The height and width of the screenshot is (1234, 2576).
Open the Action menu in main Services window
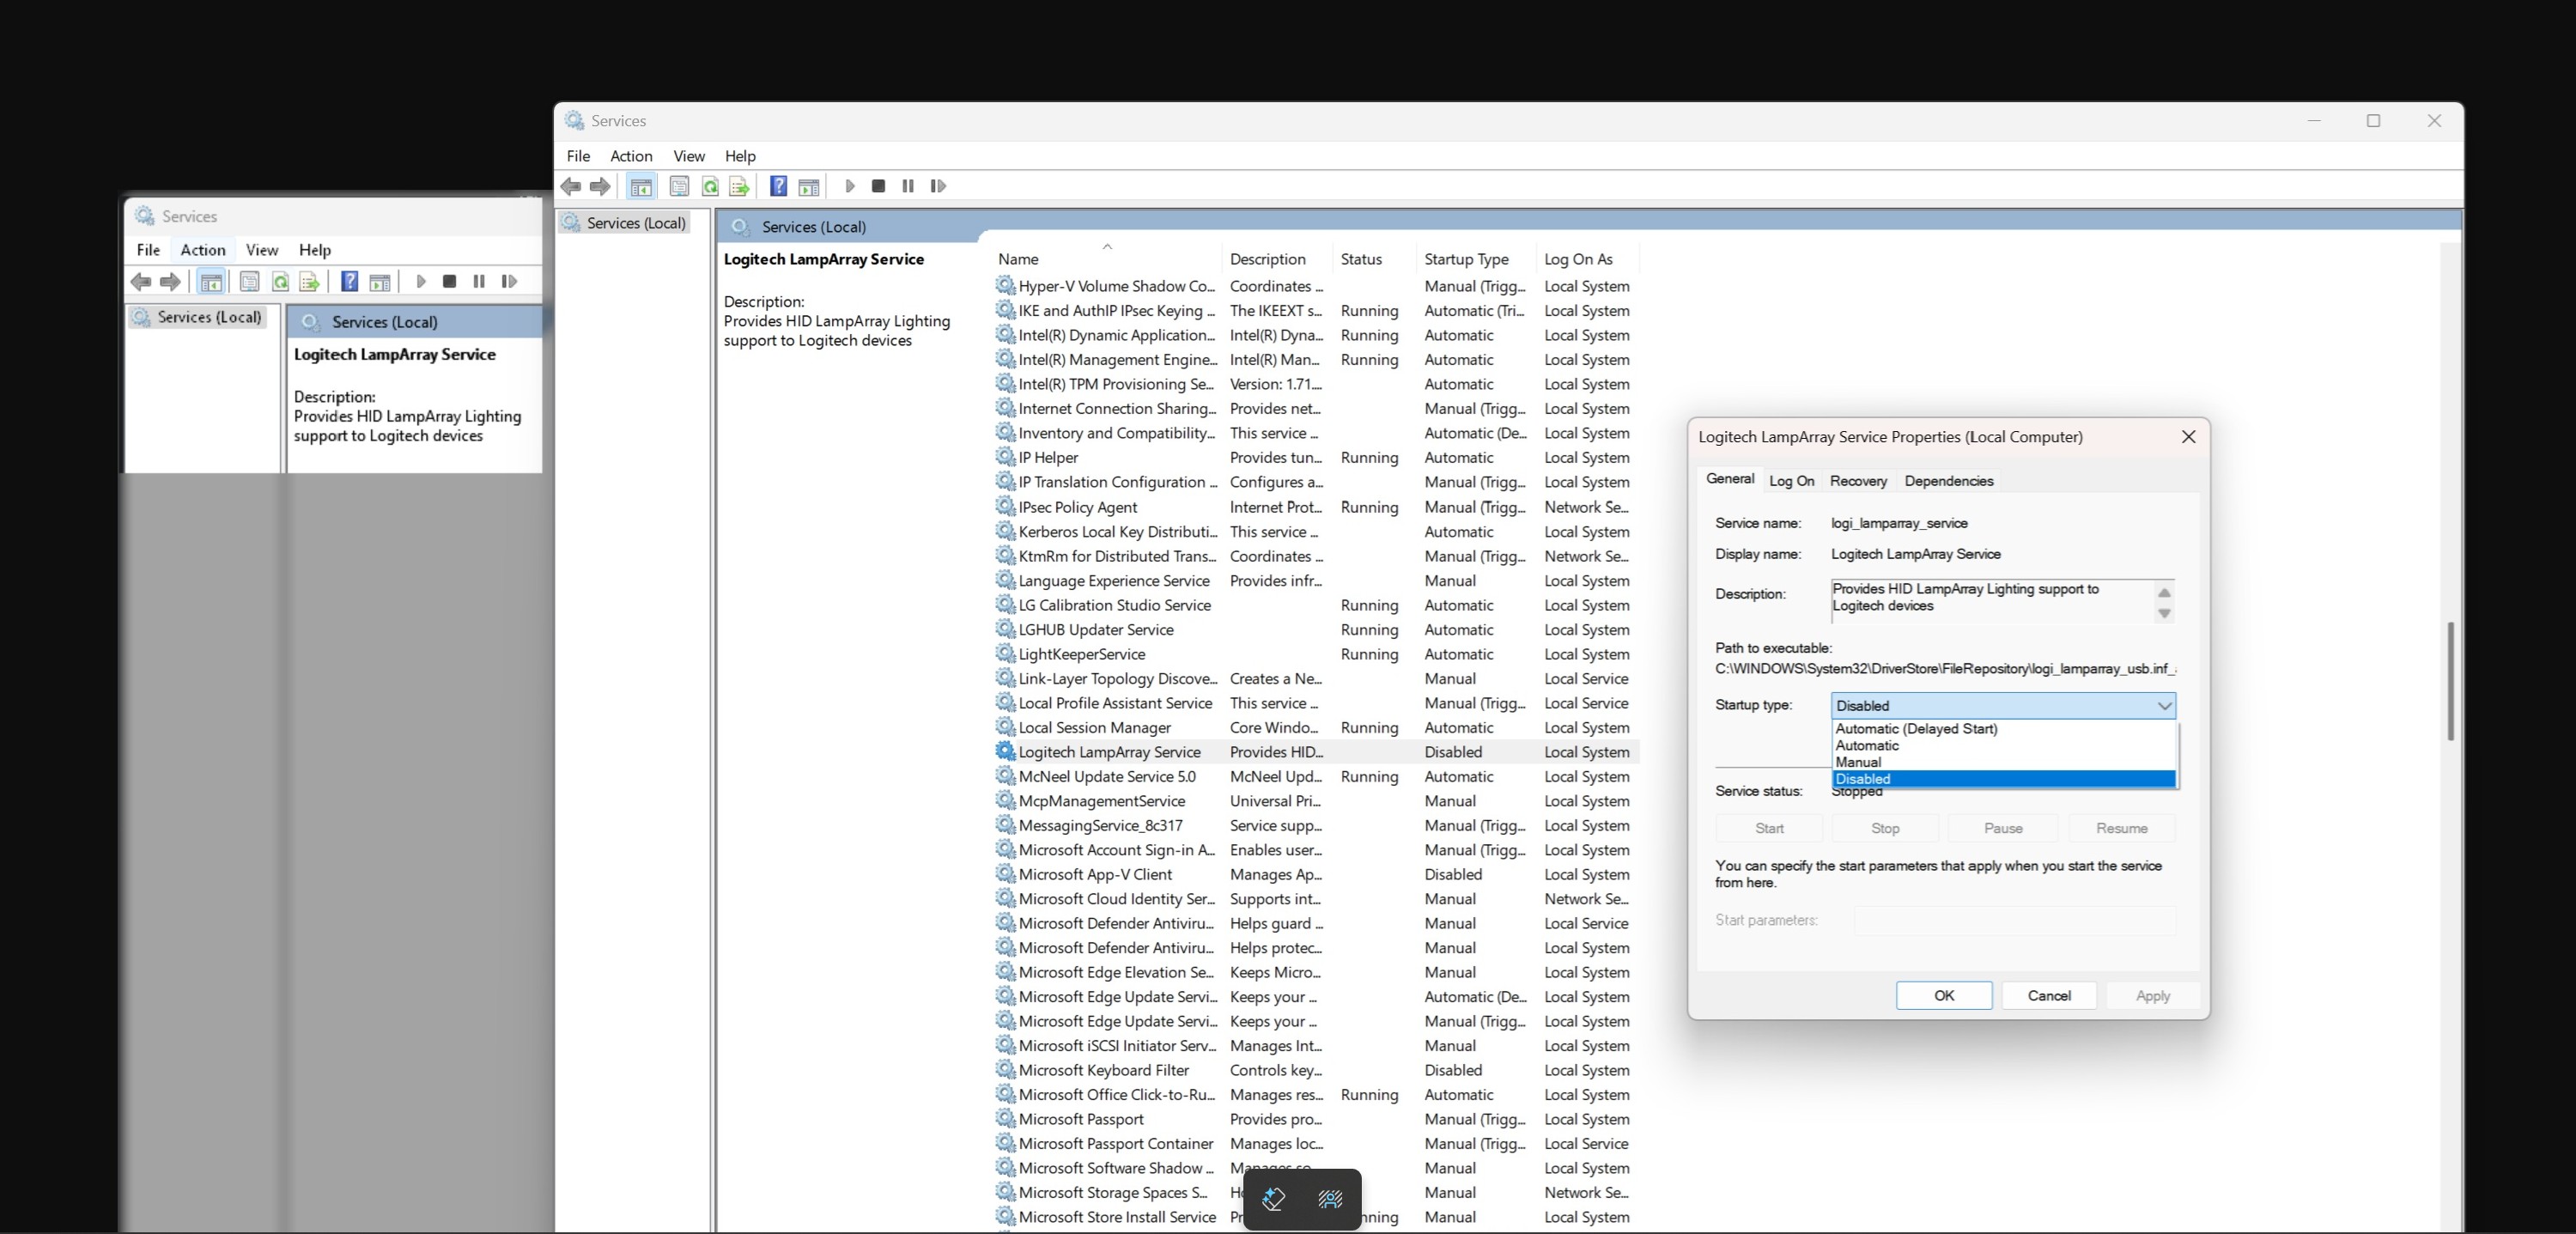(631, 156)
